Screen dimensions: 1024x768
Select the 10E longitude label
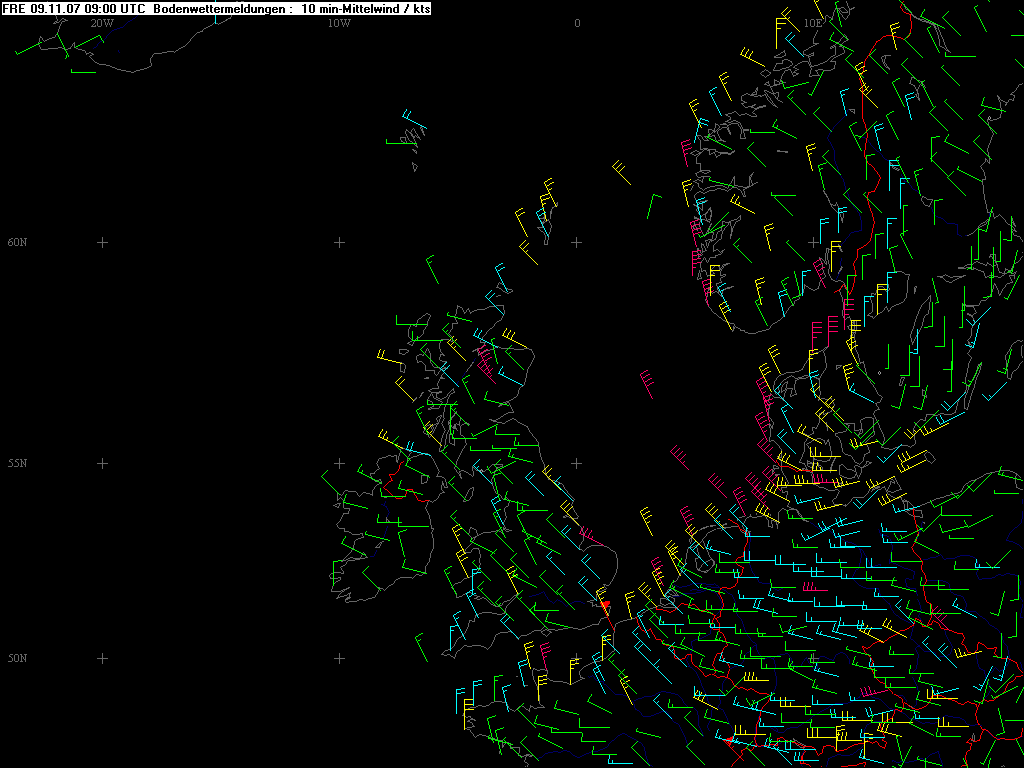tap(813, 23)
